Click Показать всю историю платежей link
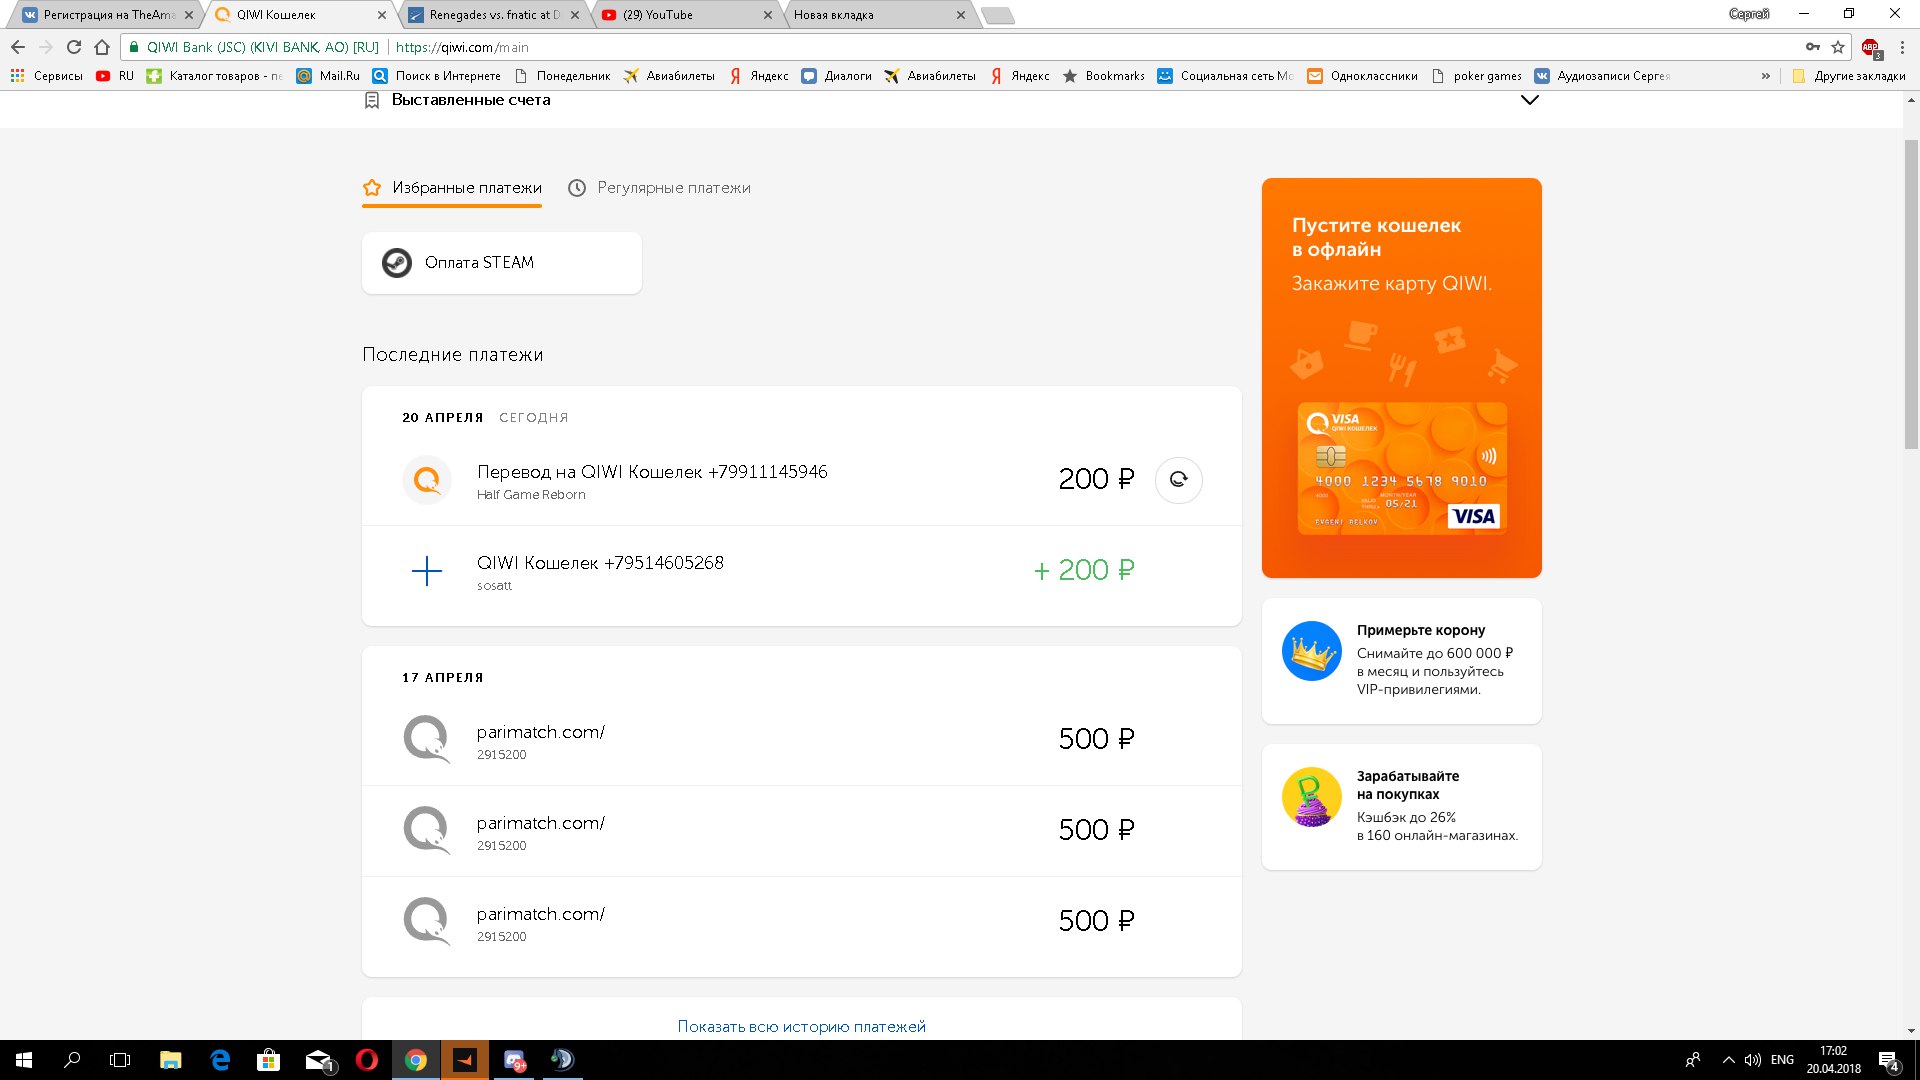This screenshot has width=1920, height=1080. (x=801, y=1026)
